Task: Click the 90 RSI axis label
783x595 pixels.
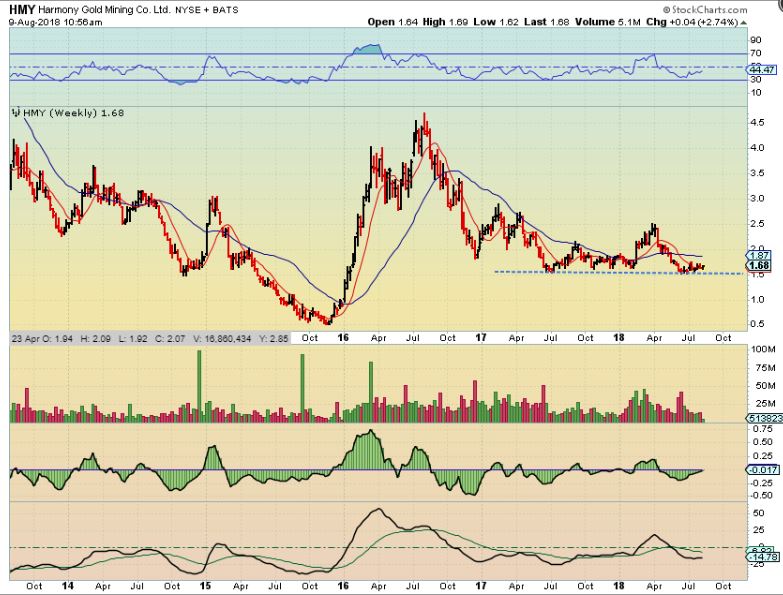Action: click(756, 40)
